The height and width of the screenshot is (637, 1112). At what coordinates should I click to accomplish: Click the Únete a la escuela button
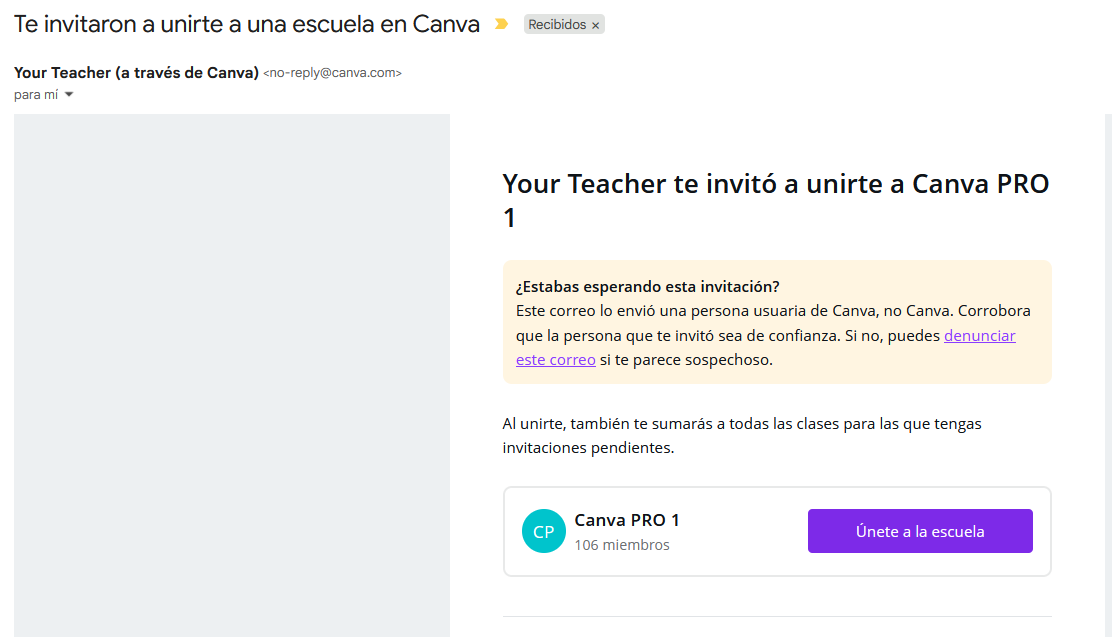[x=920, y=531]
